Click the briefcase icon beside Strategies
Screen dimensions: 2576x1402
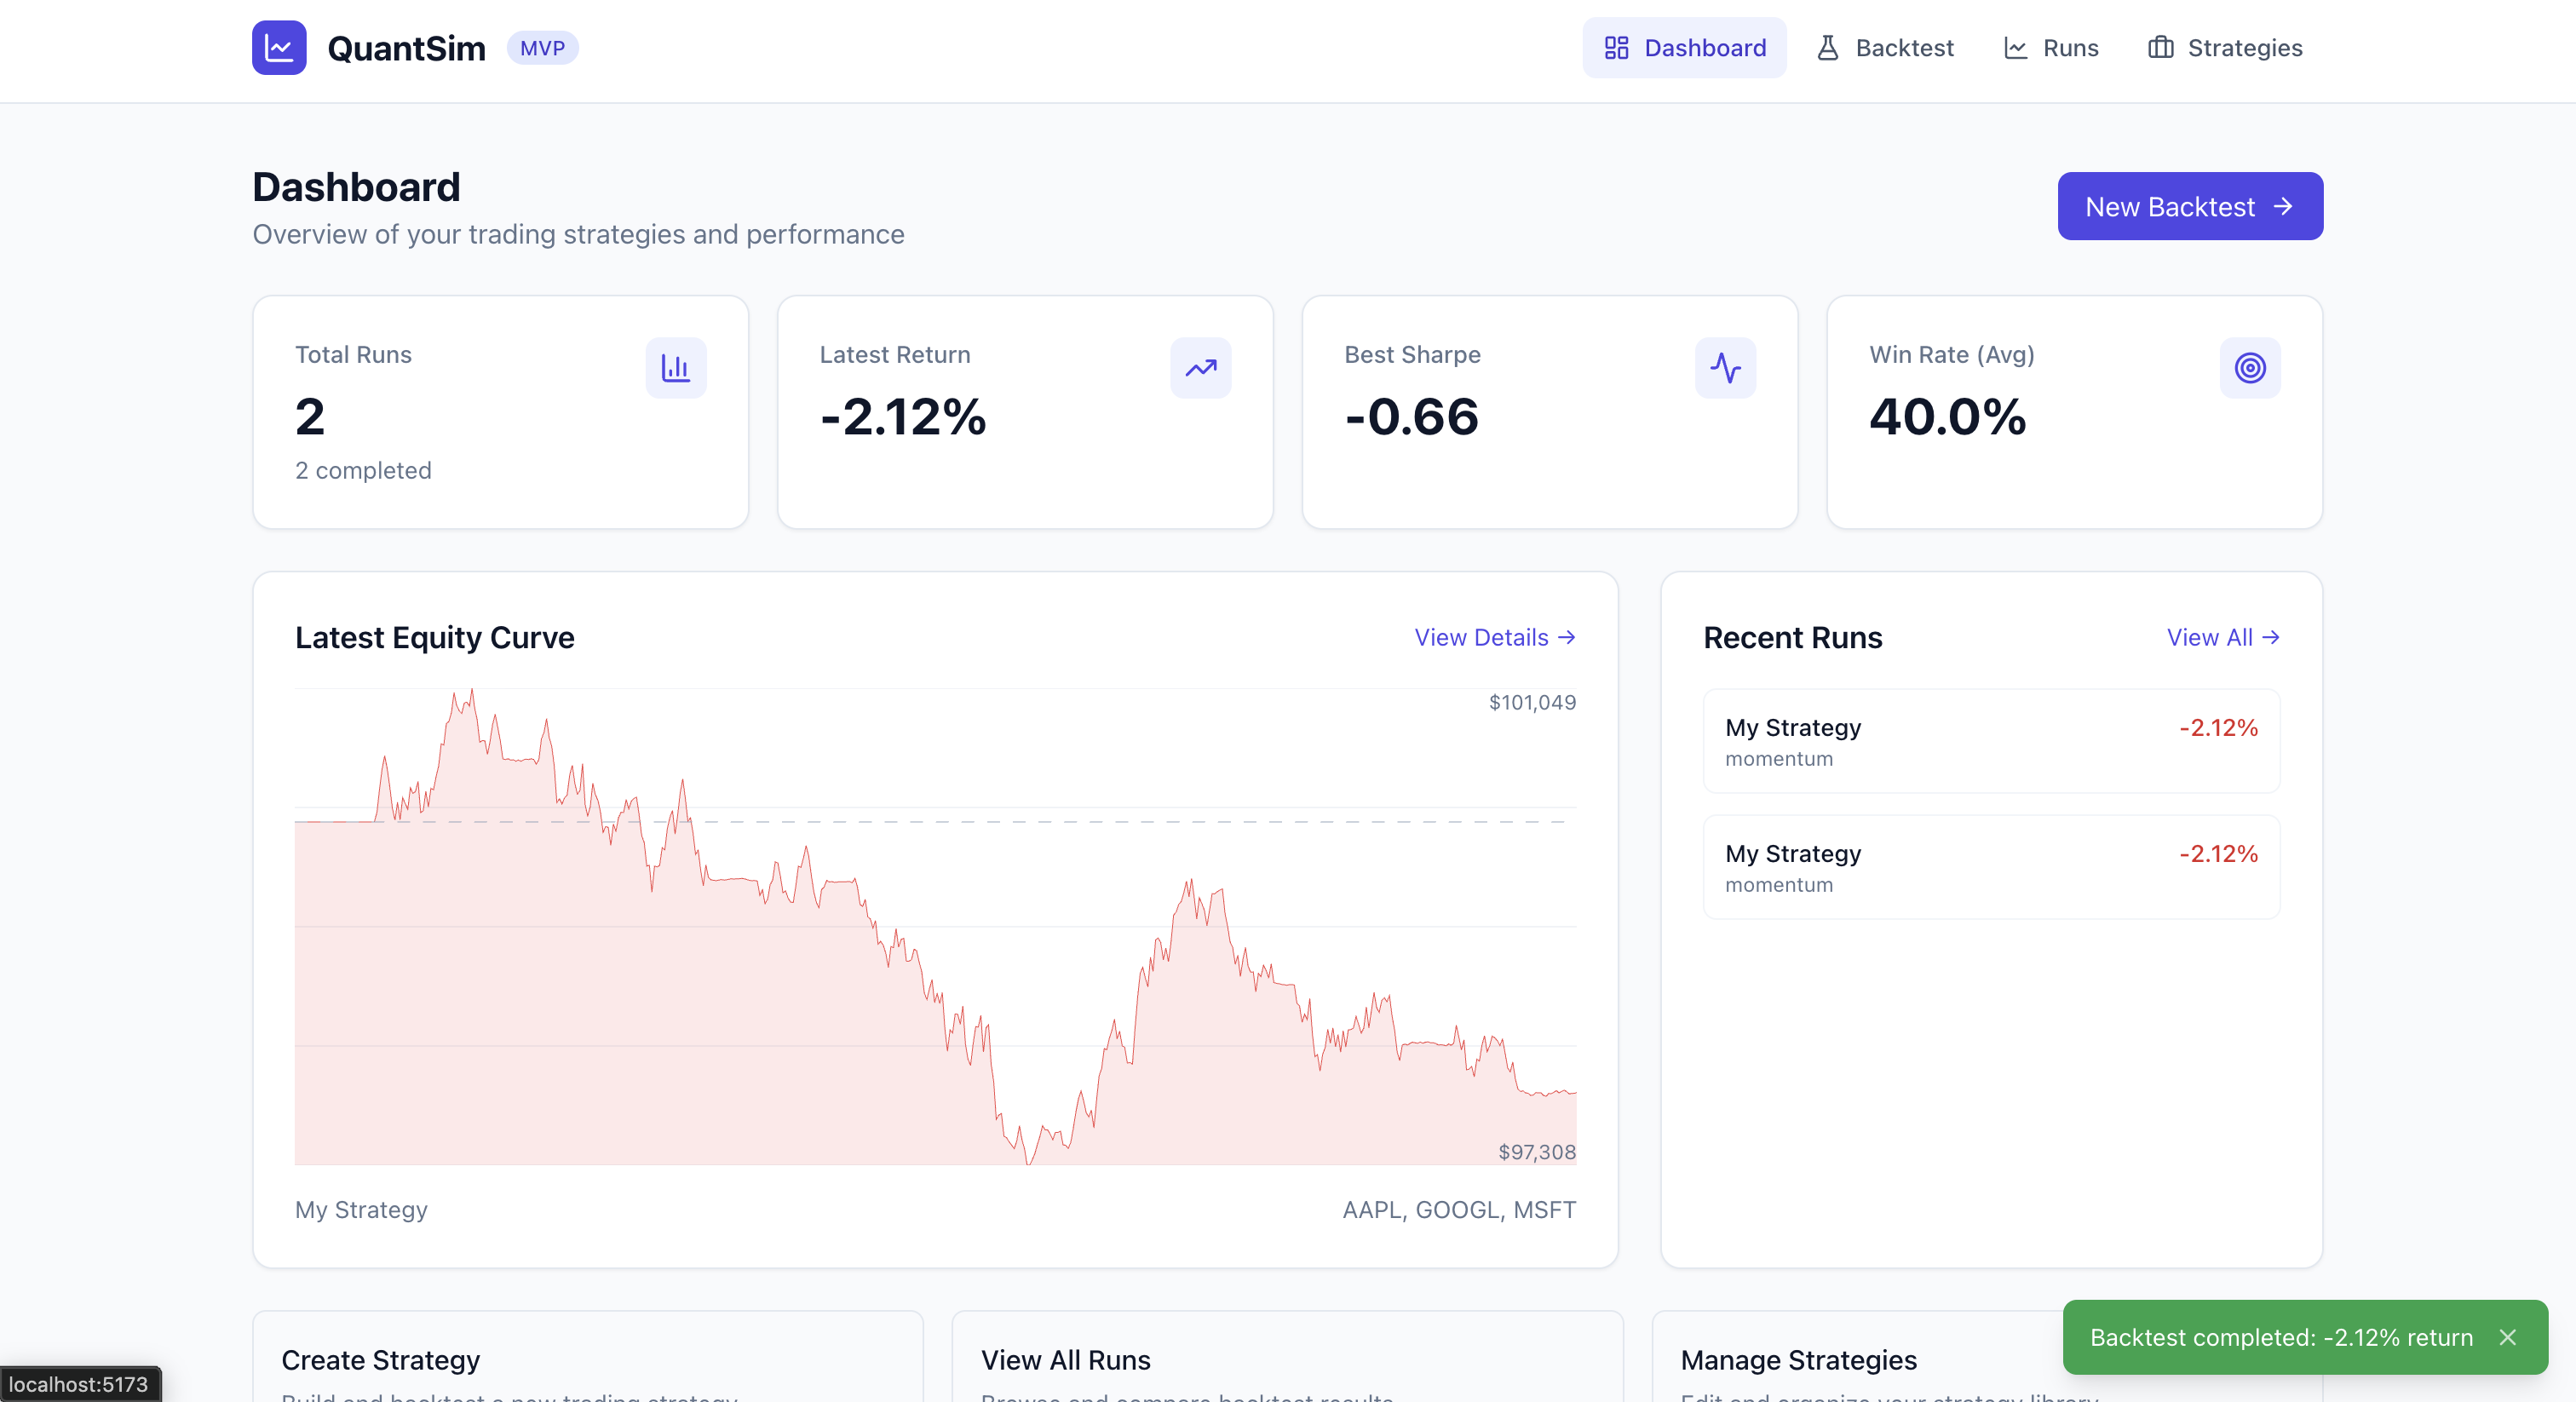(x=2160, y=48)
